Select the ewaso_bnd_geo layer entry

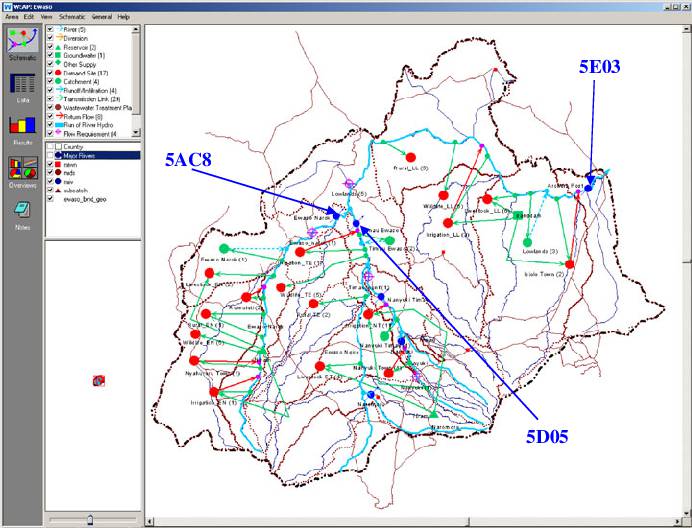[86, 199]
